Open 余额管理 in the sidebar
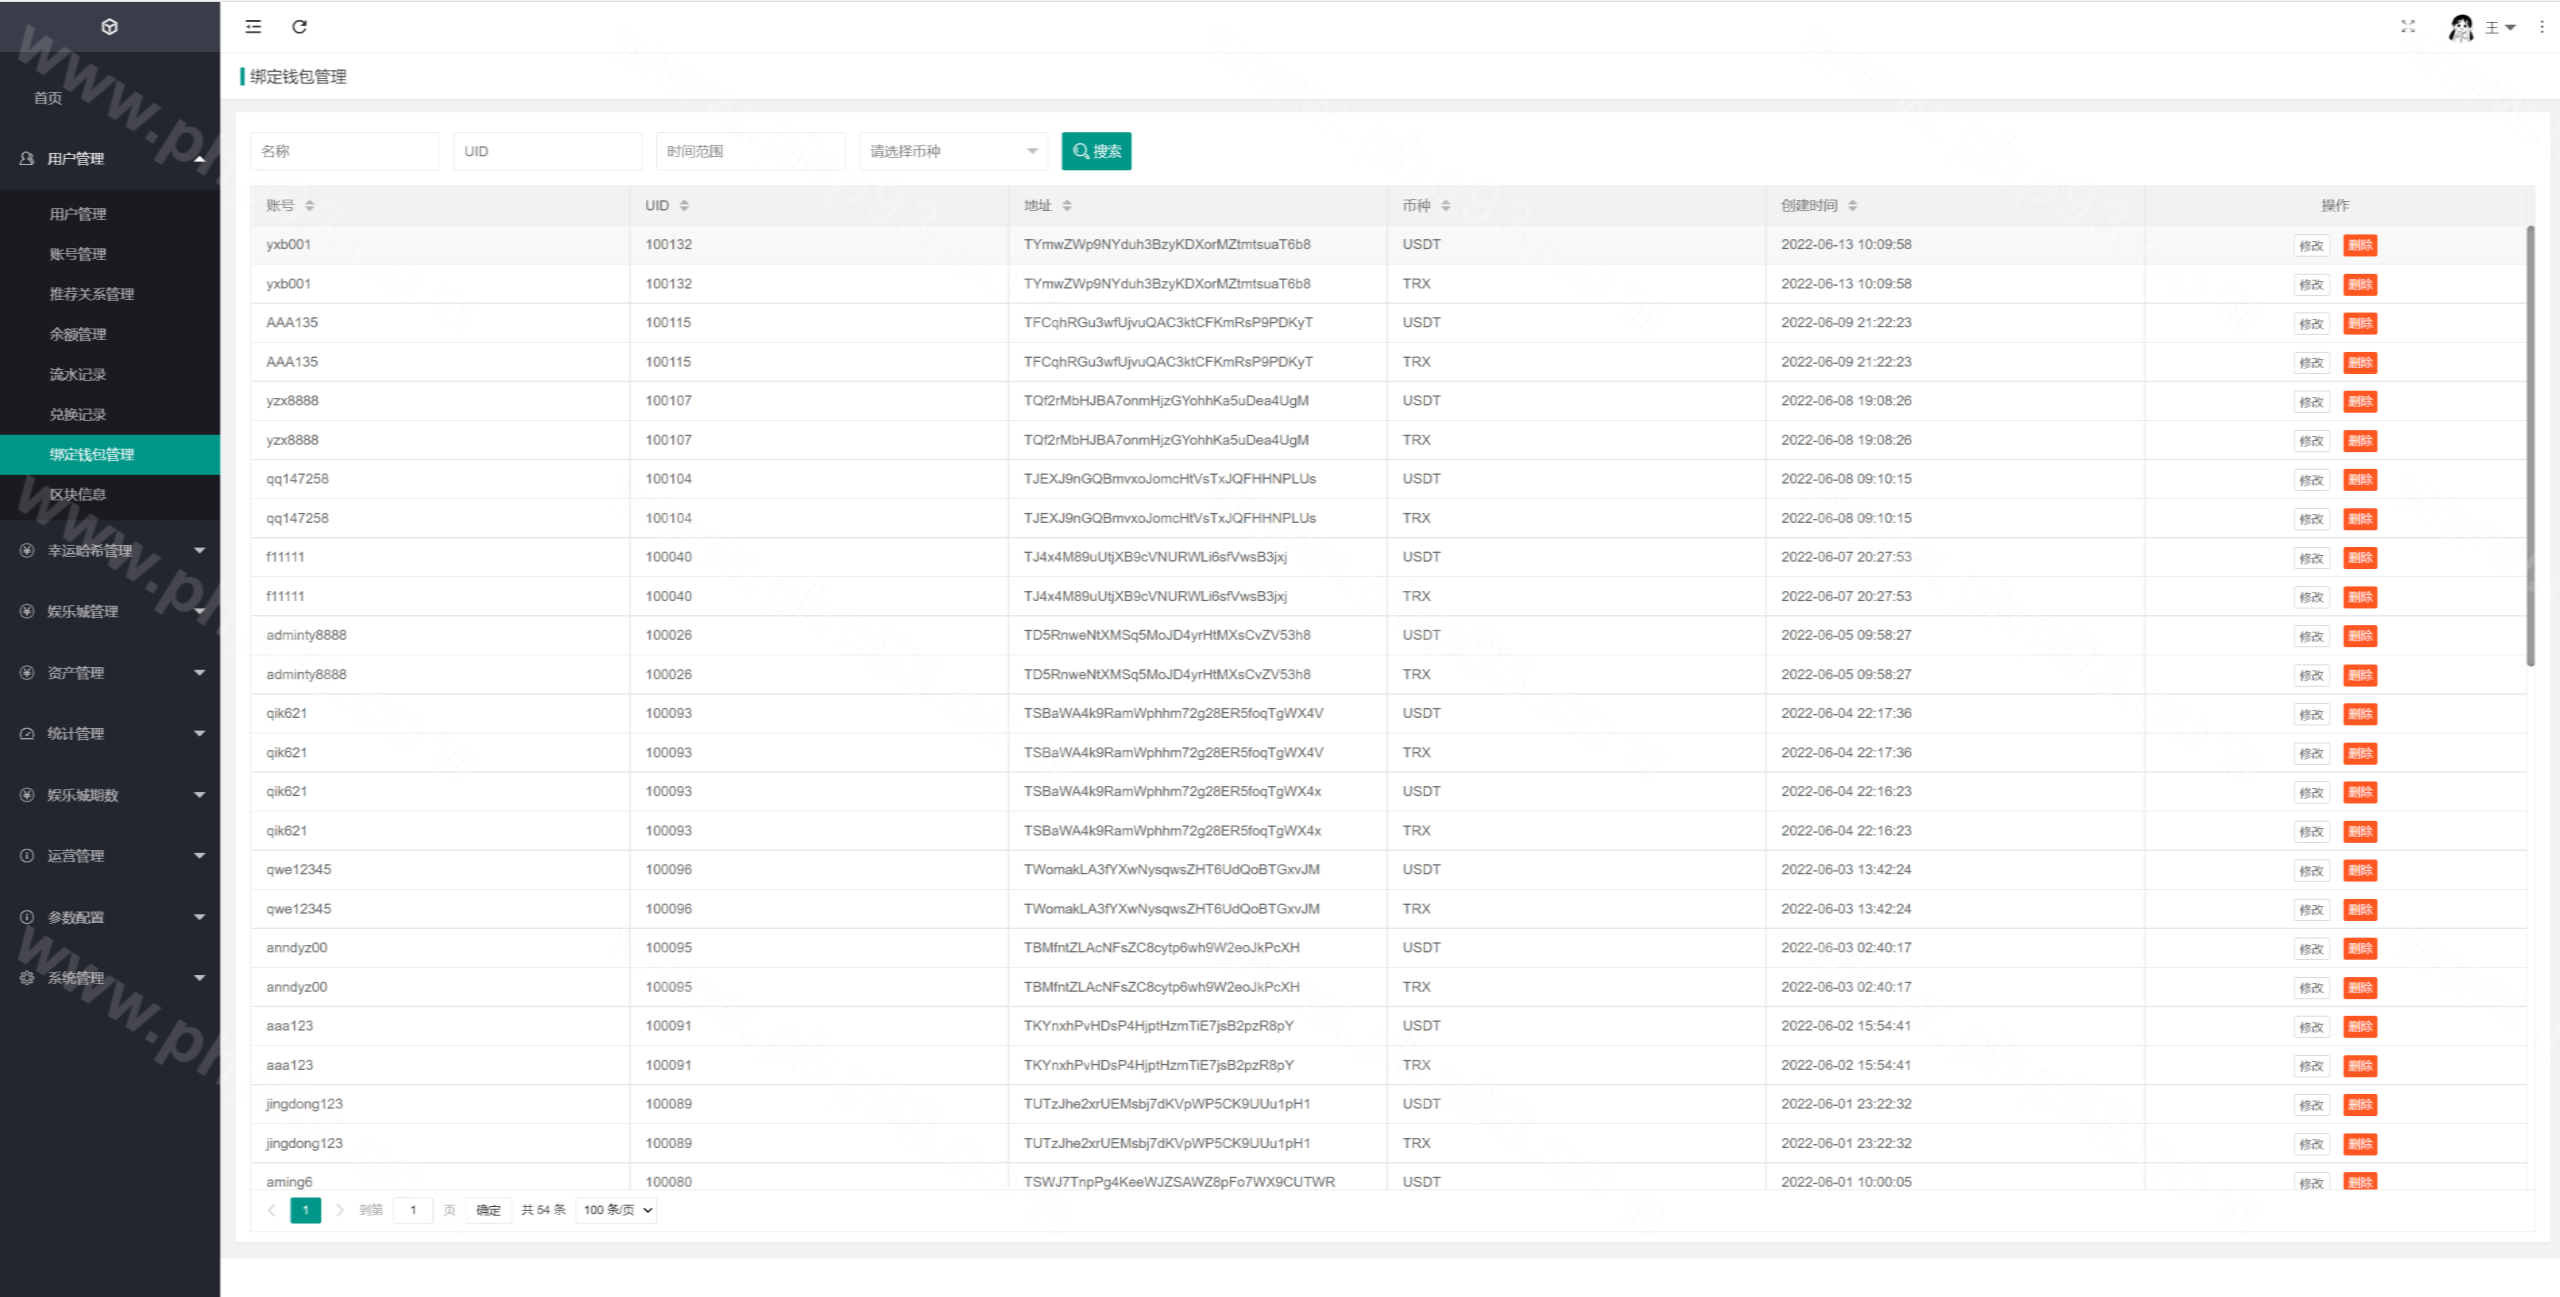This screenshot has height=1297, width=2560. [78, 334]
